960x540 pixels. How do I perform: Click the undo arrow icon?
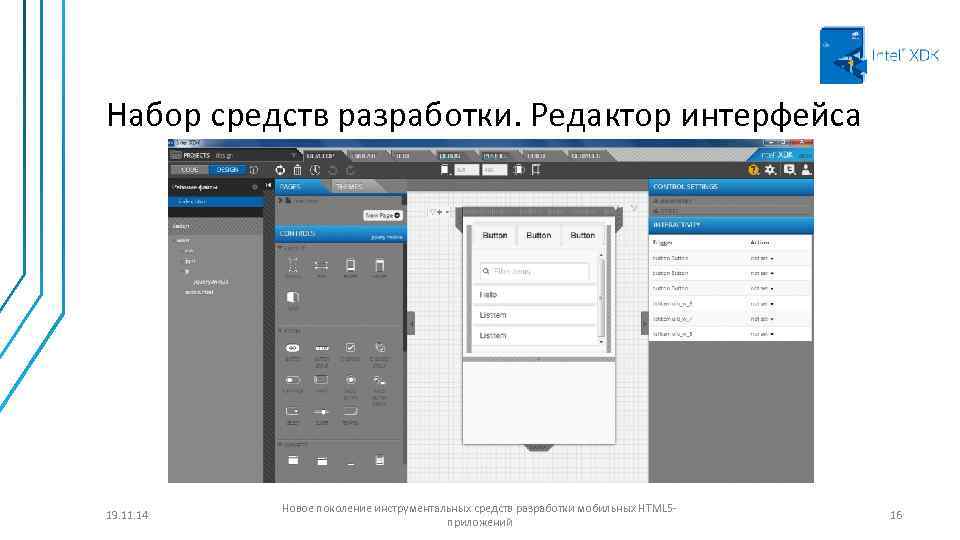332,170
